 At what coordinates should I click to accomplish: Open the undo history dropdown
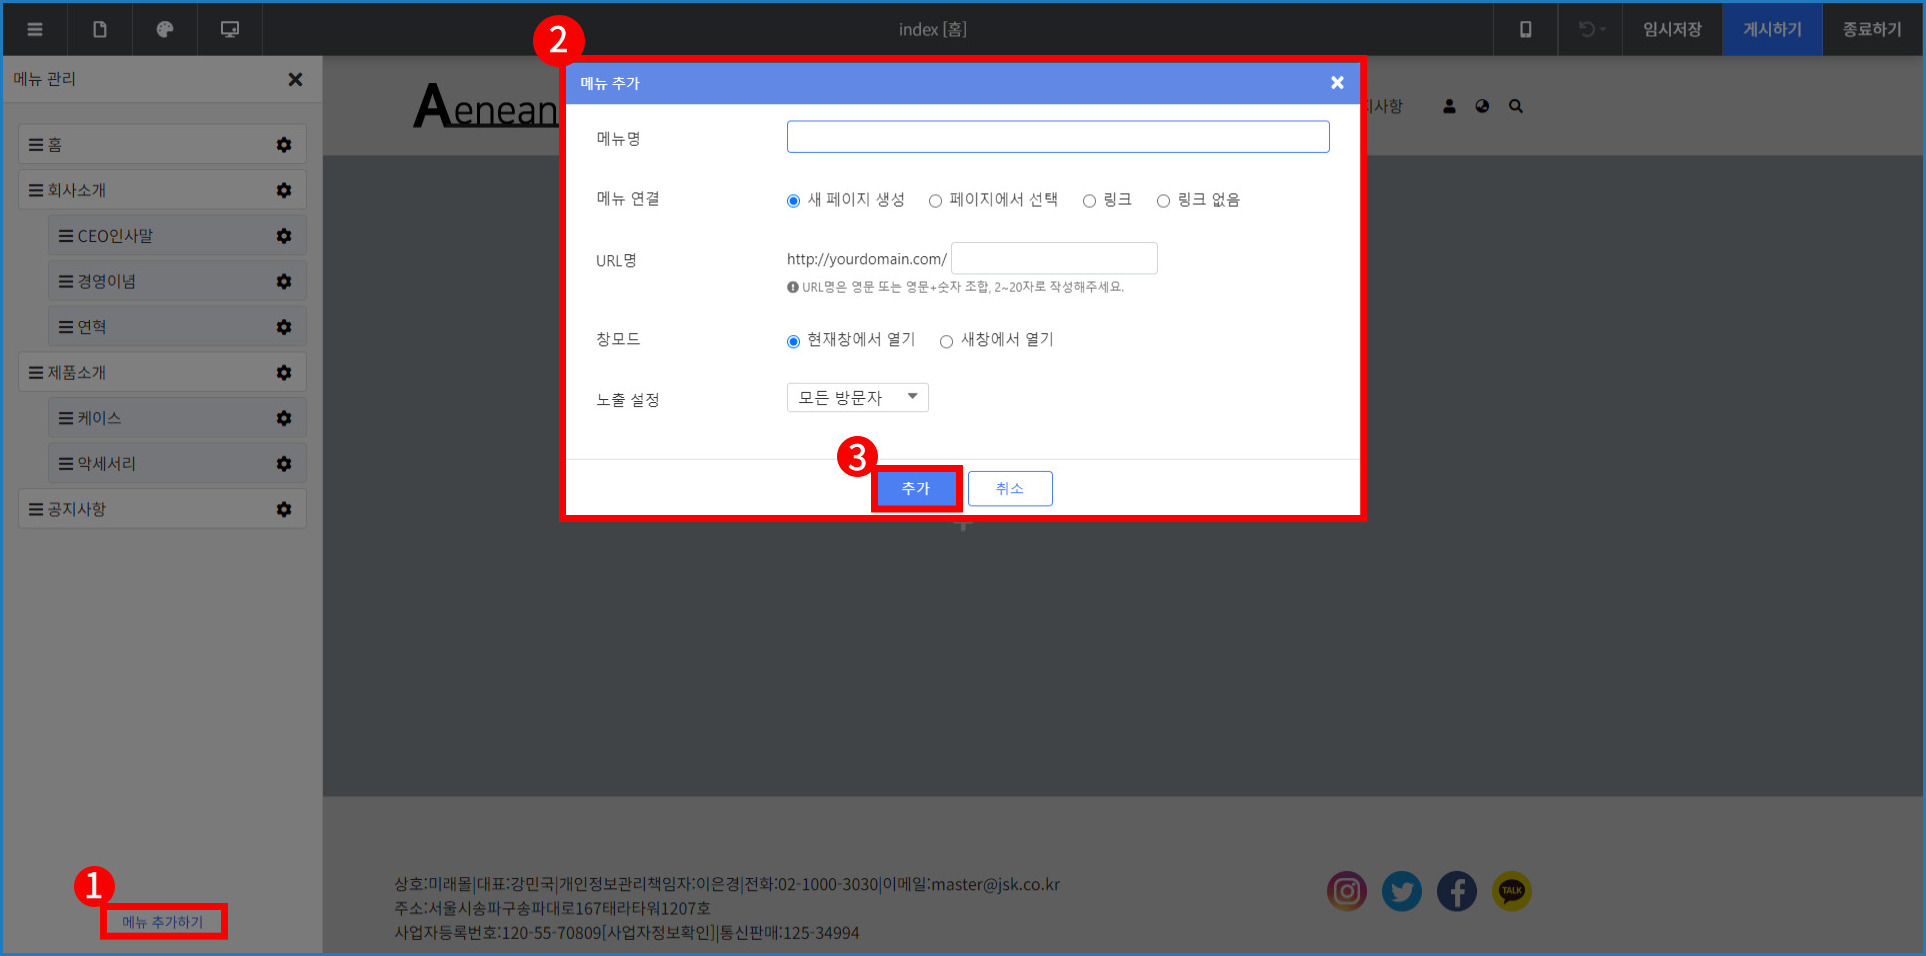[x=1591, y=29]
